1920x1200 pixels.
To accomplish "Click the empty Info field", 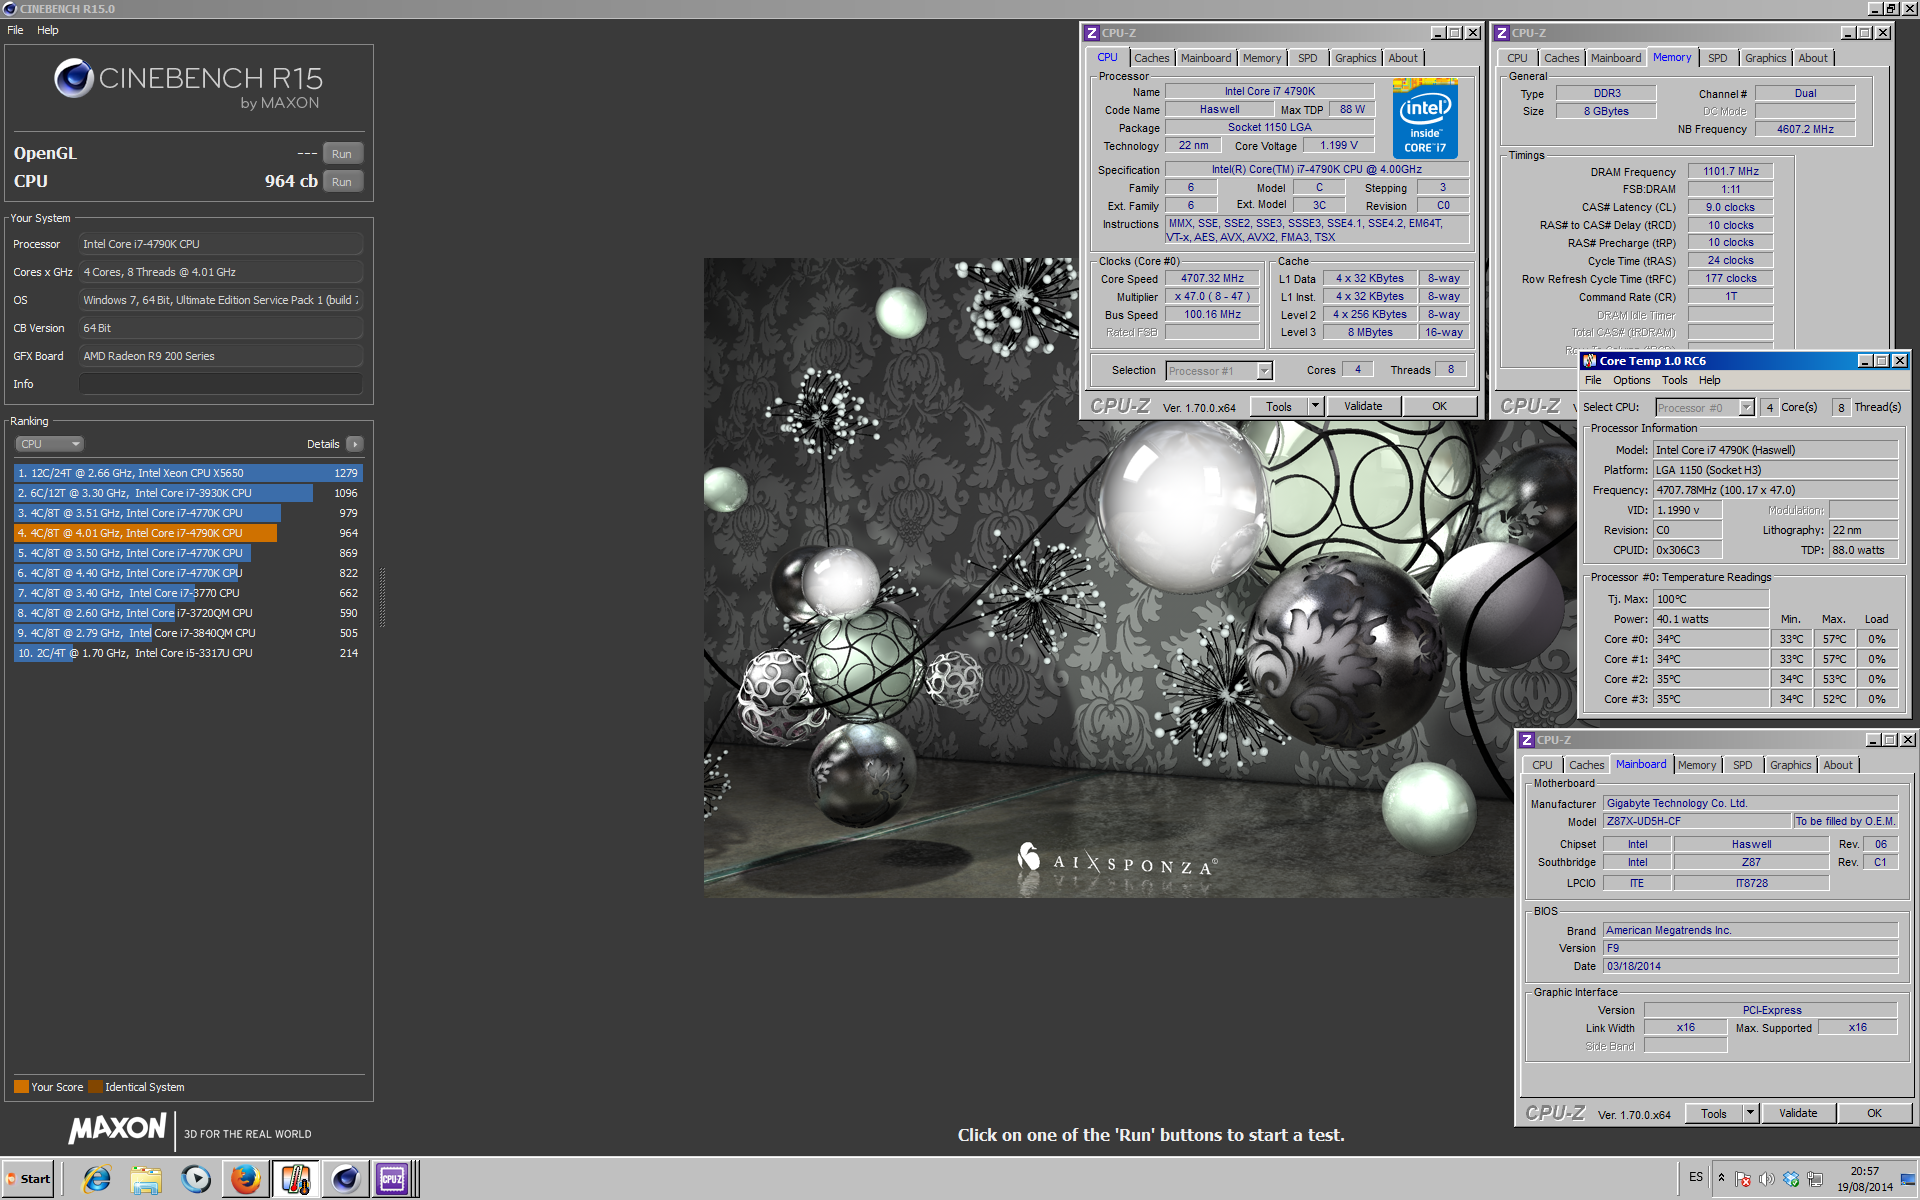I will pos(220,384).
